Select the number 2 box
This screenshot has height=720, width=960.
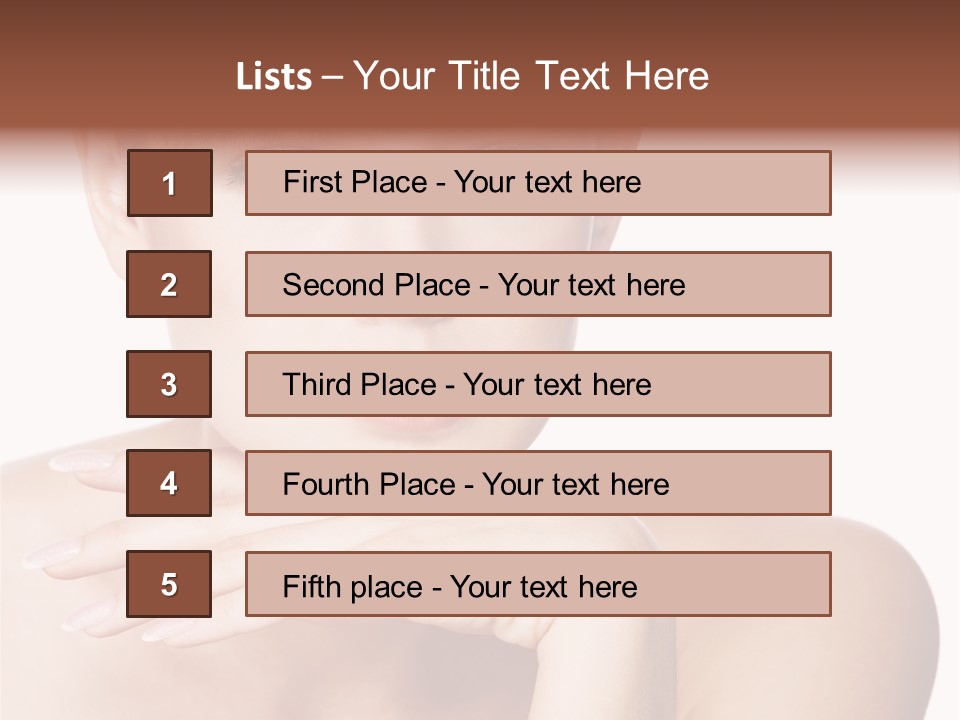coord(169,284)
